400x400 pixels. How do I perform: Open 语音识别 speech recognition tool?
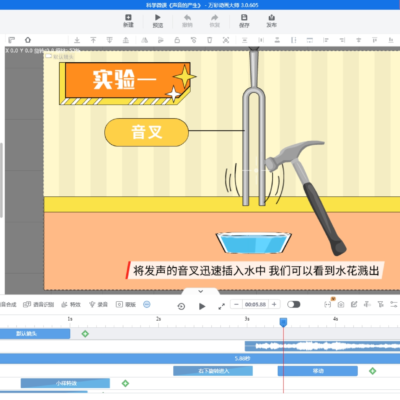38,304
